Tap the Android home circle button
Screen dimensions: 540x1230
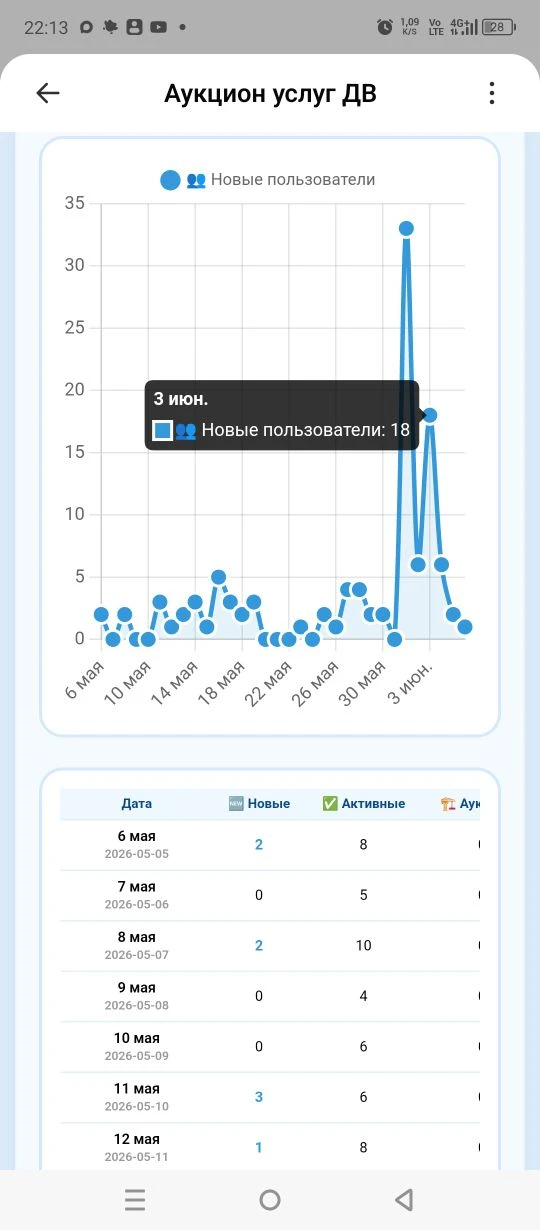point(270,1200)
